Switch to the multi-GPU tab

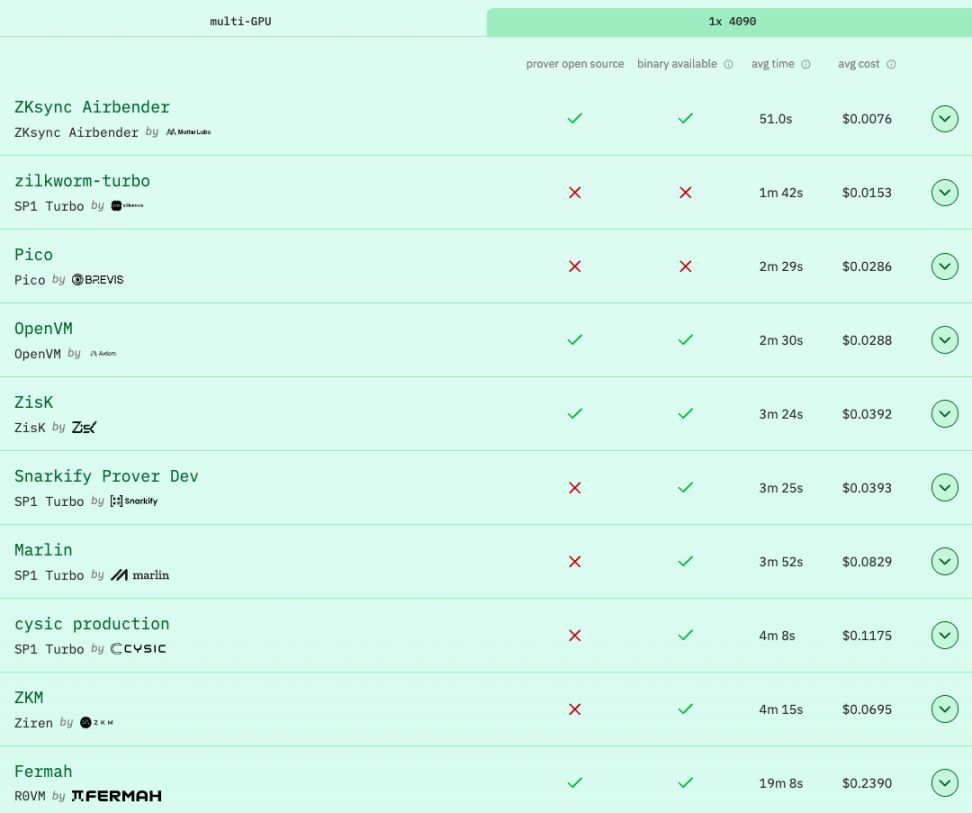[x=242, y=18]
